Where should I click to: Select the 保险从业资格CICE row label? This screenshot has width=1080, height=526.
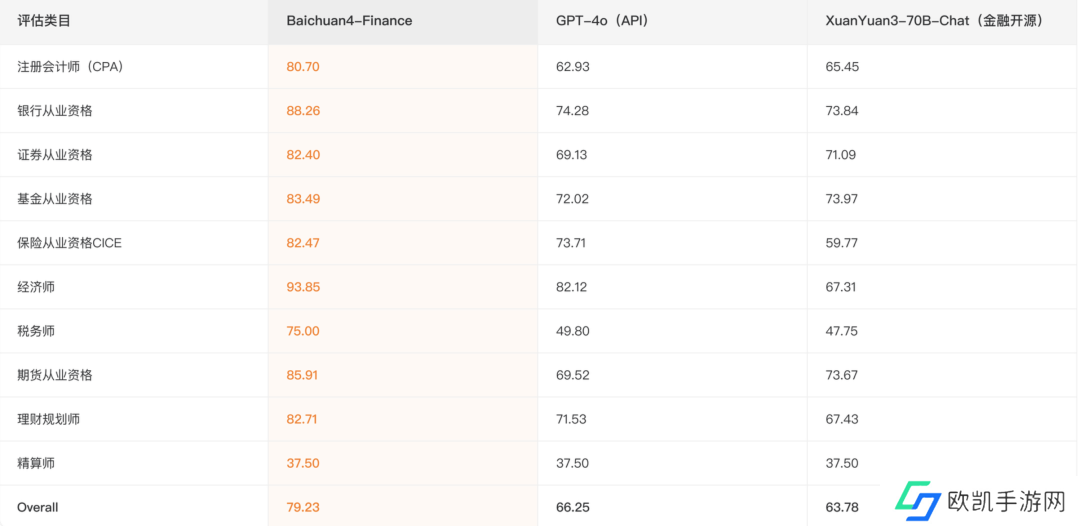(x=69, y=243)
